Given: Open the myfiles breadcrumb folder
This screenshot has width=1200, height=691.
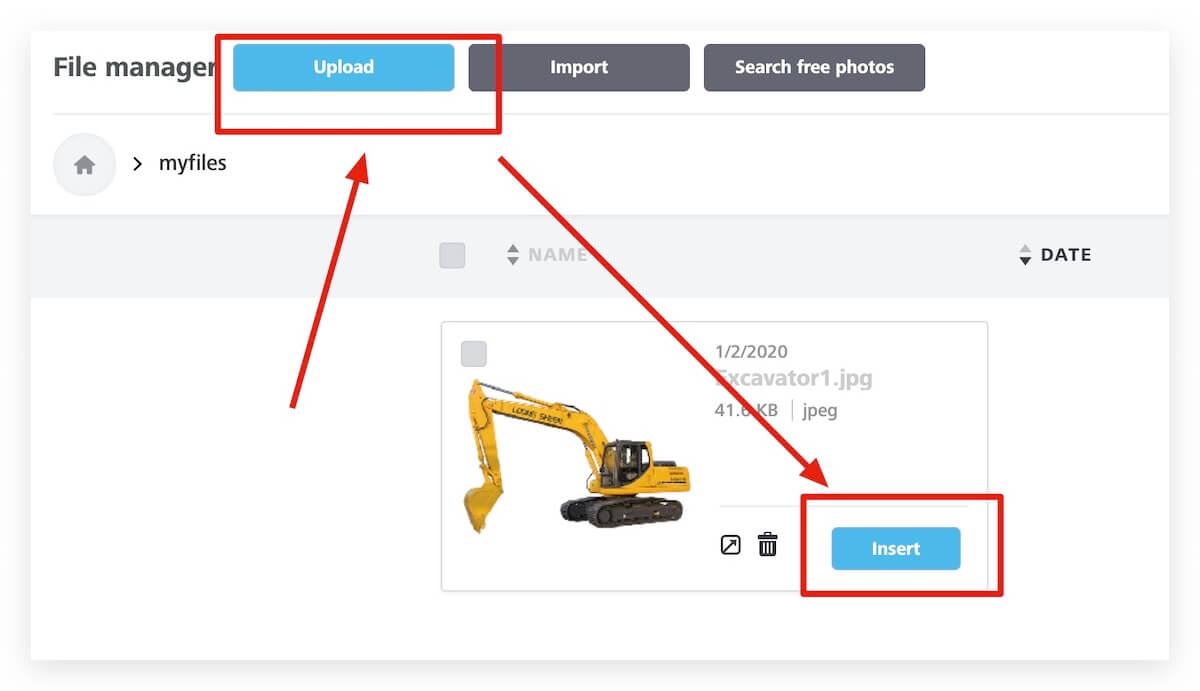Looking at the screenshot, I should tap(193, 163).
